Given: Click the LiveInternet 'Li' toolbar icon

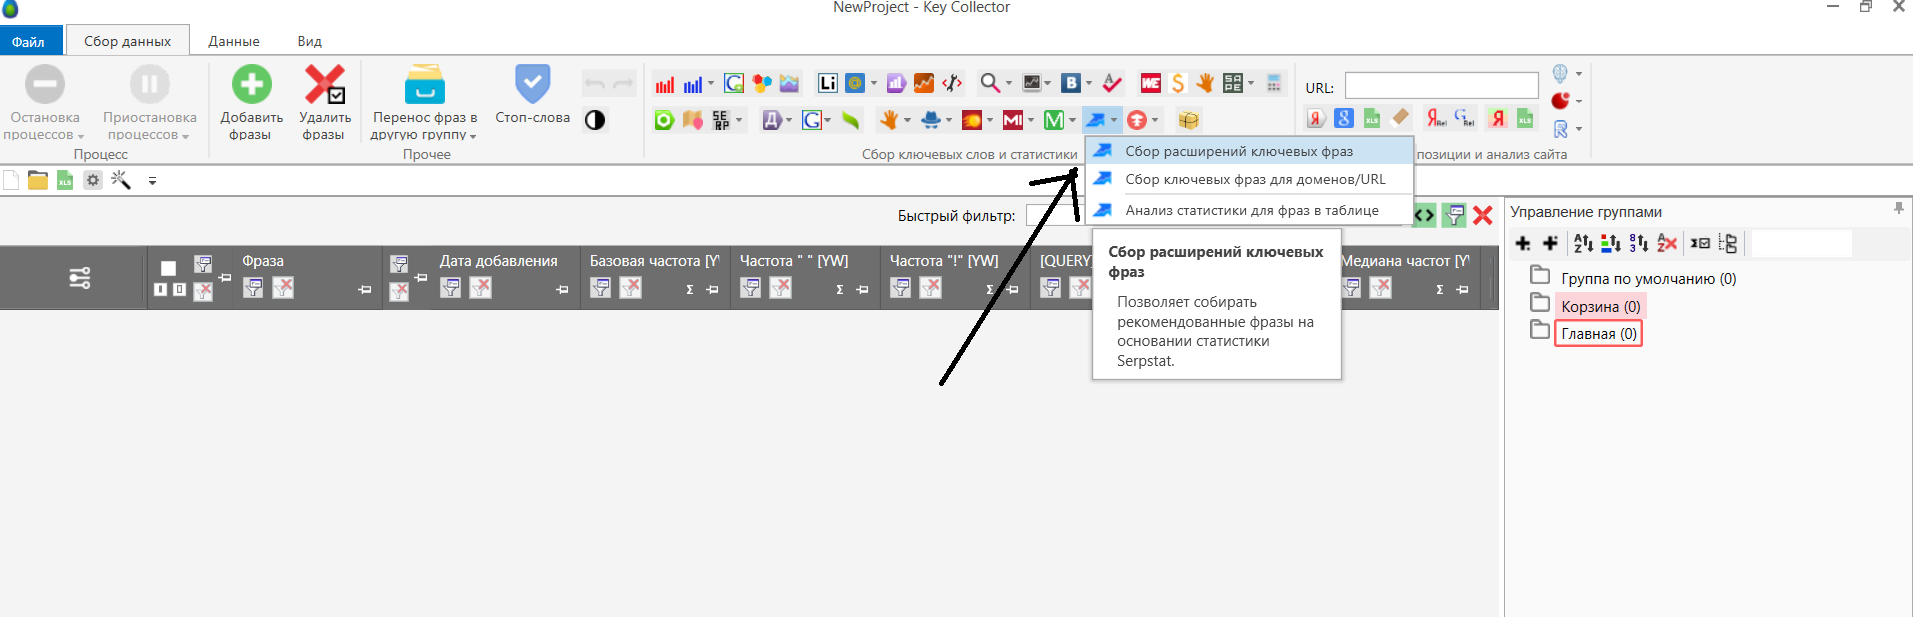Looking at the screenshot, I should pos(827,84).
